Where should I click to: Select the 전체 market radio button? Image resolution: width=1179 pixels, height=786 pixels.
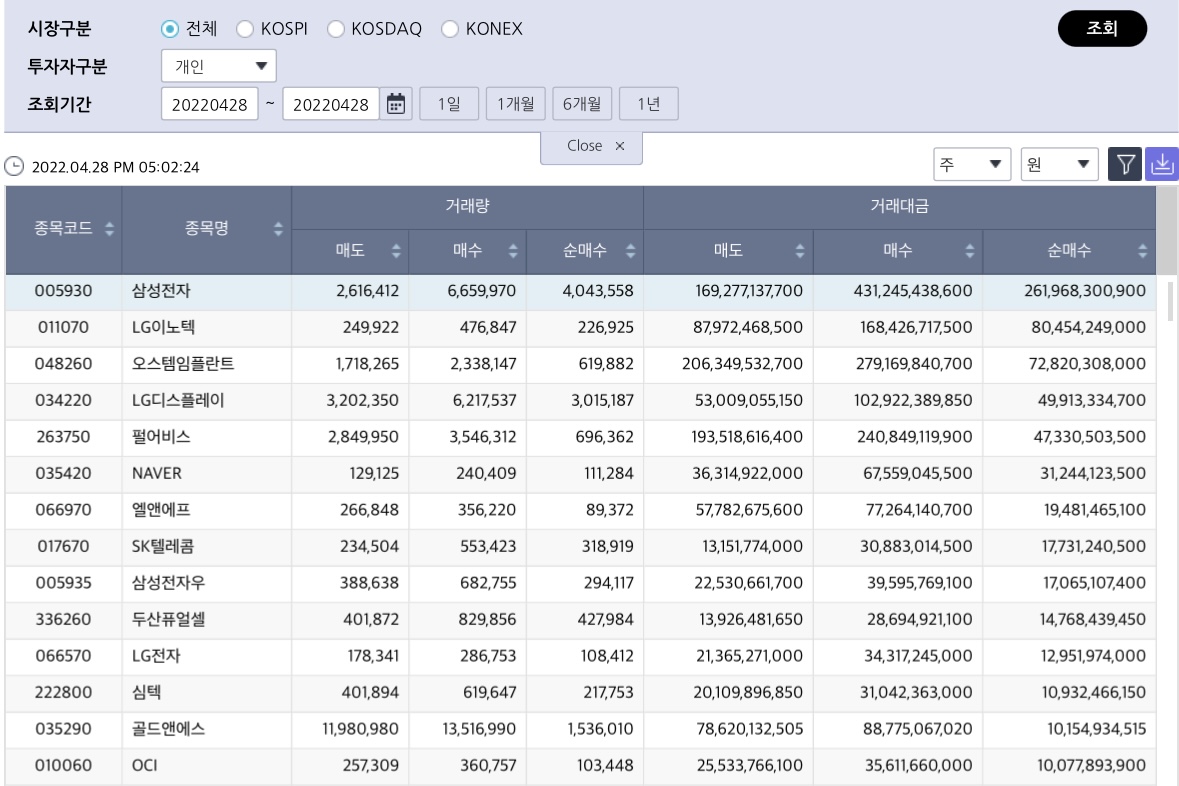(x=170, y=29)
